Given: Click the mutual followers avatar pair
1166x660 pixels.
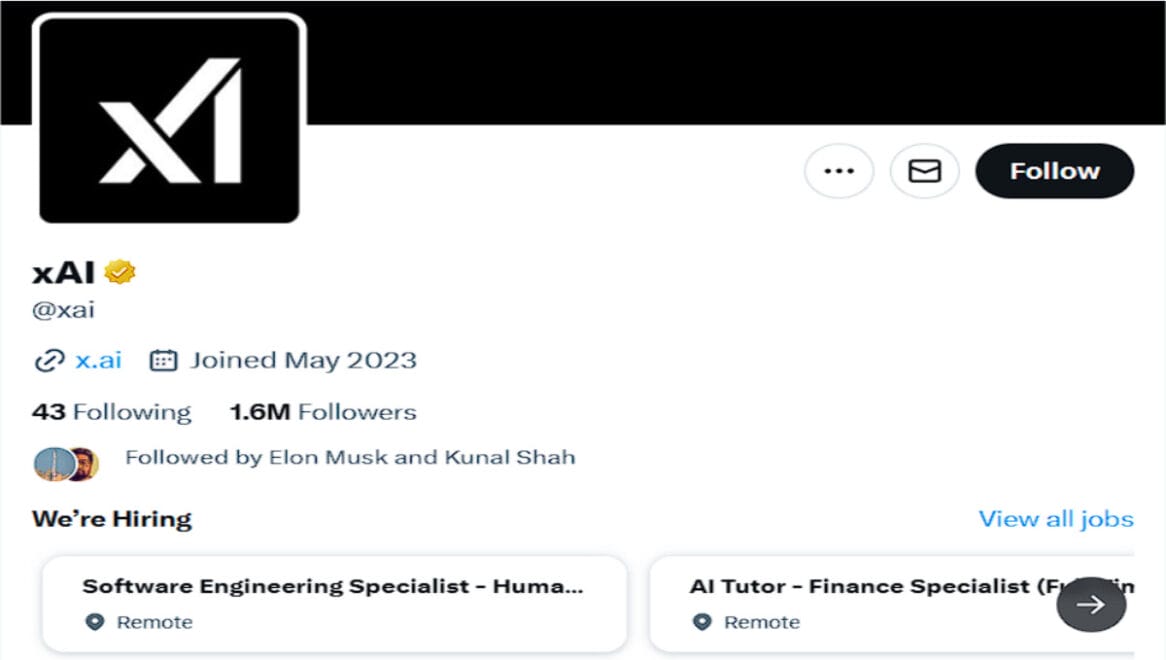Looking at the screenshot, I should (66, 465).
